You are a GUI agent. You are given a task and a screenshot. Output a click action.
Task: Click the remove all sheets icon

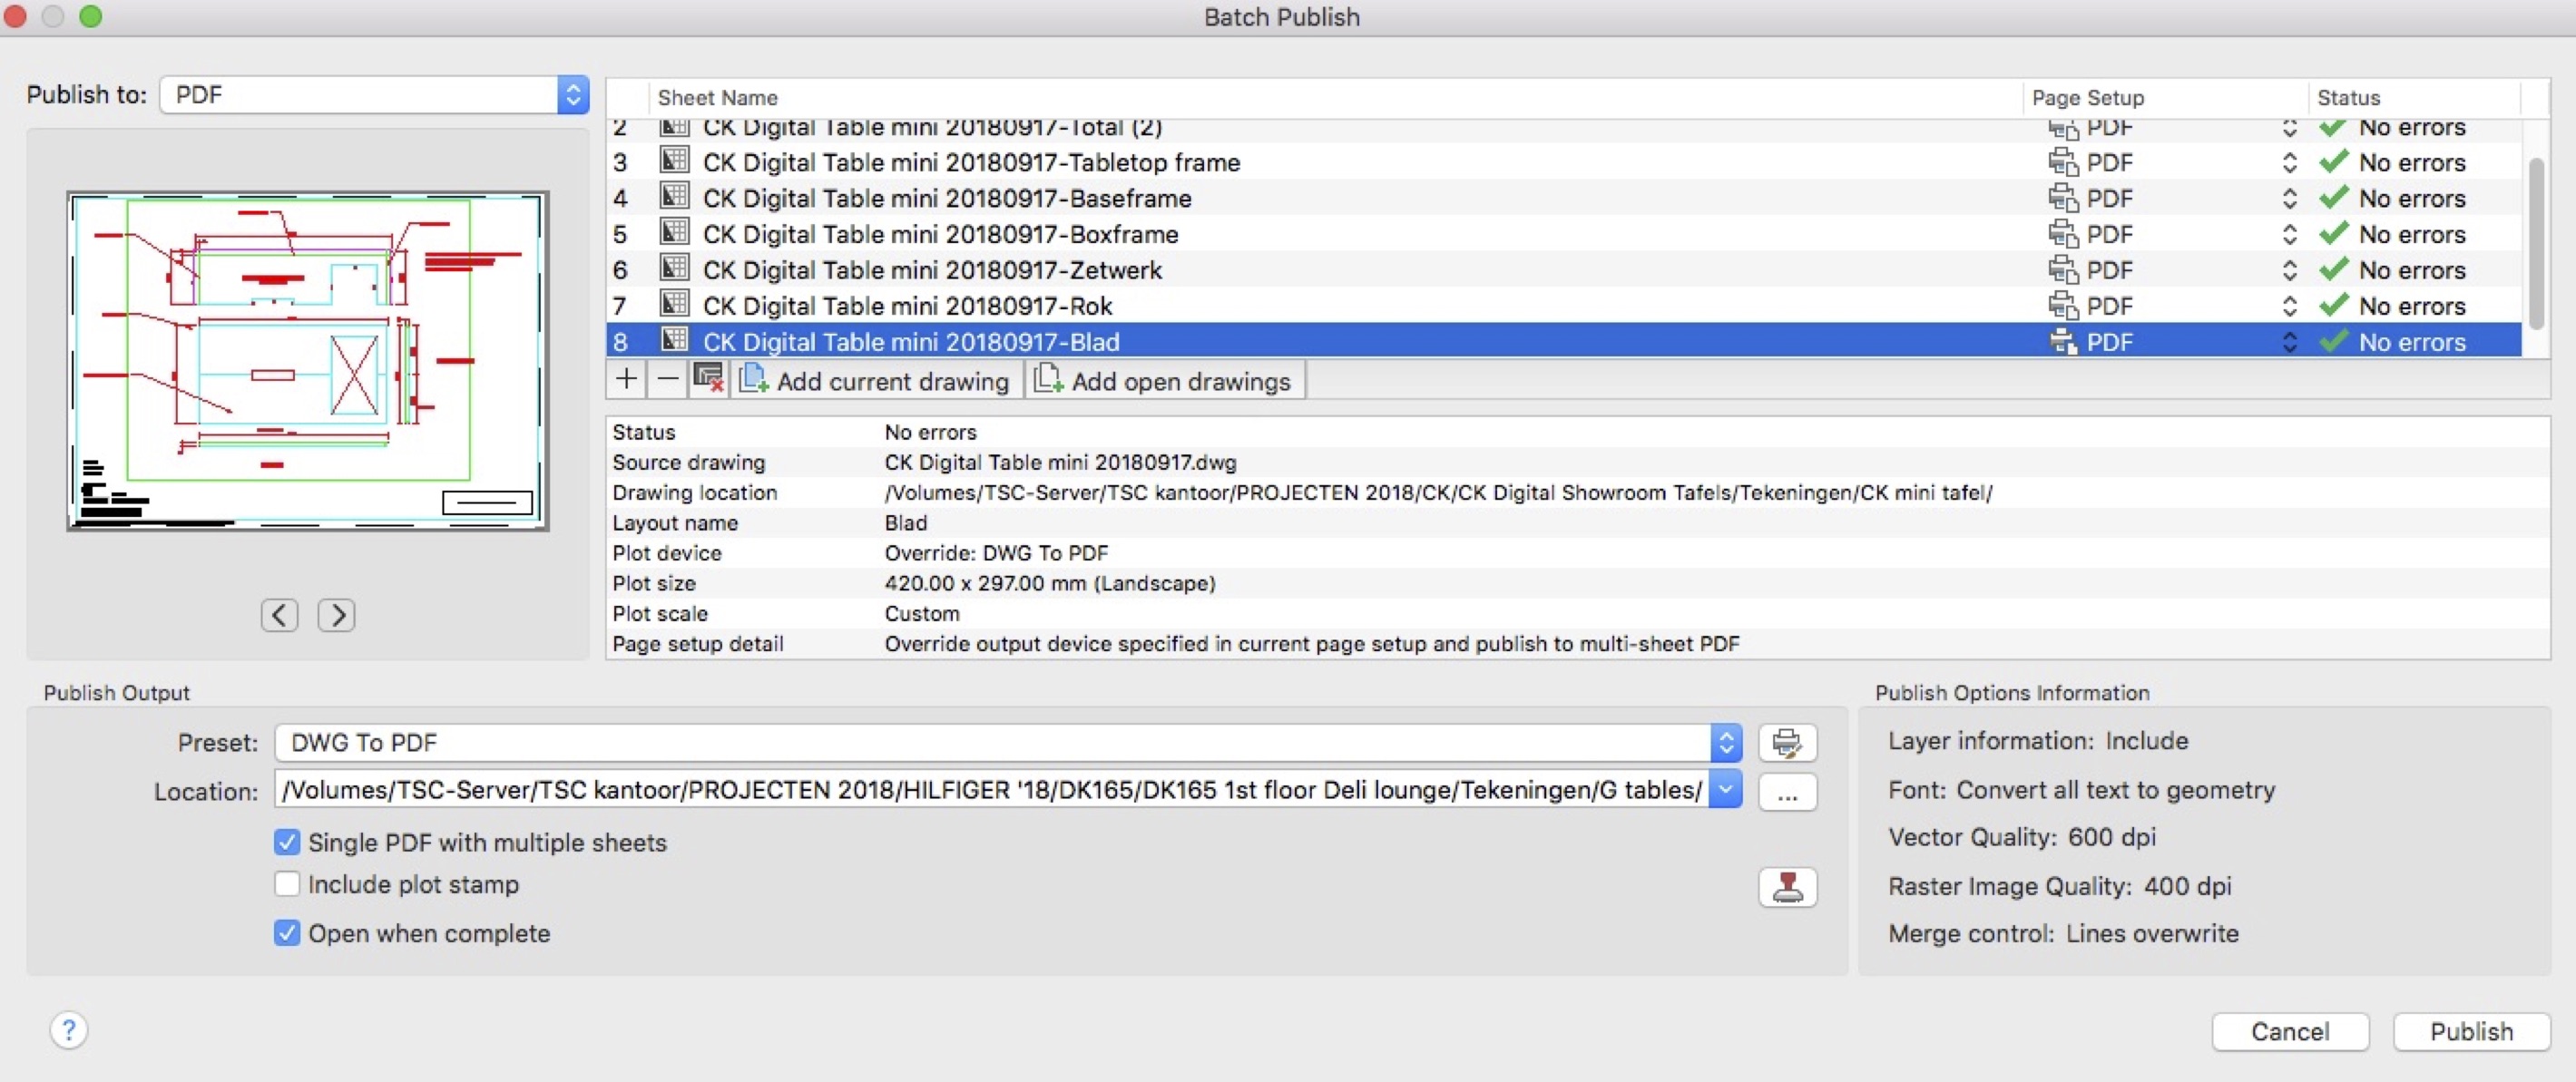[x=709, y=380]
